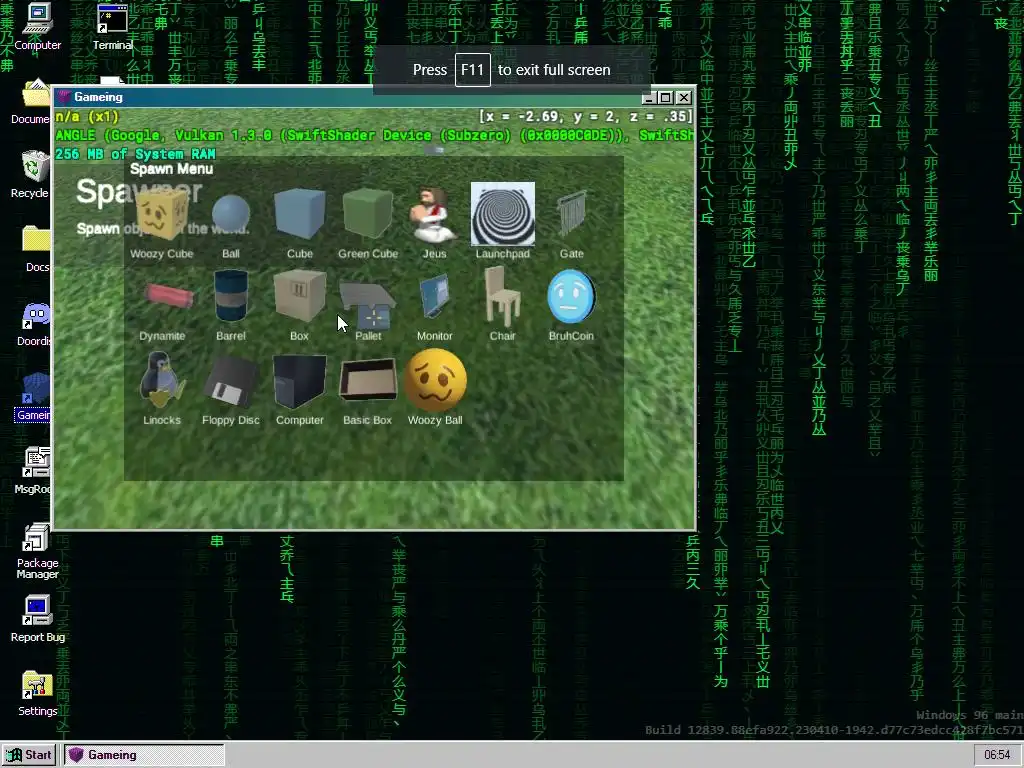Click the ANGLE Vulkan renderer info line

[x=374, y=135]
